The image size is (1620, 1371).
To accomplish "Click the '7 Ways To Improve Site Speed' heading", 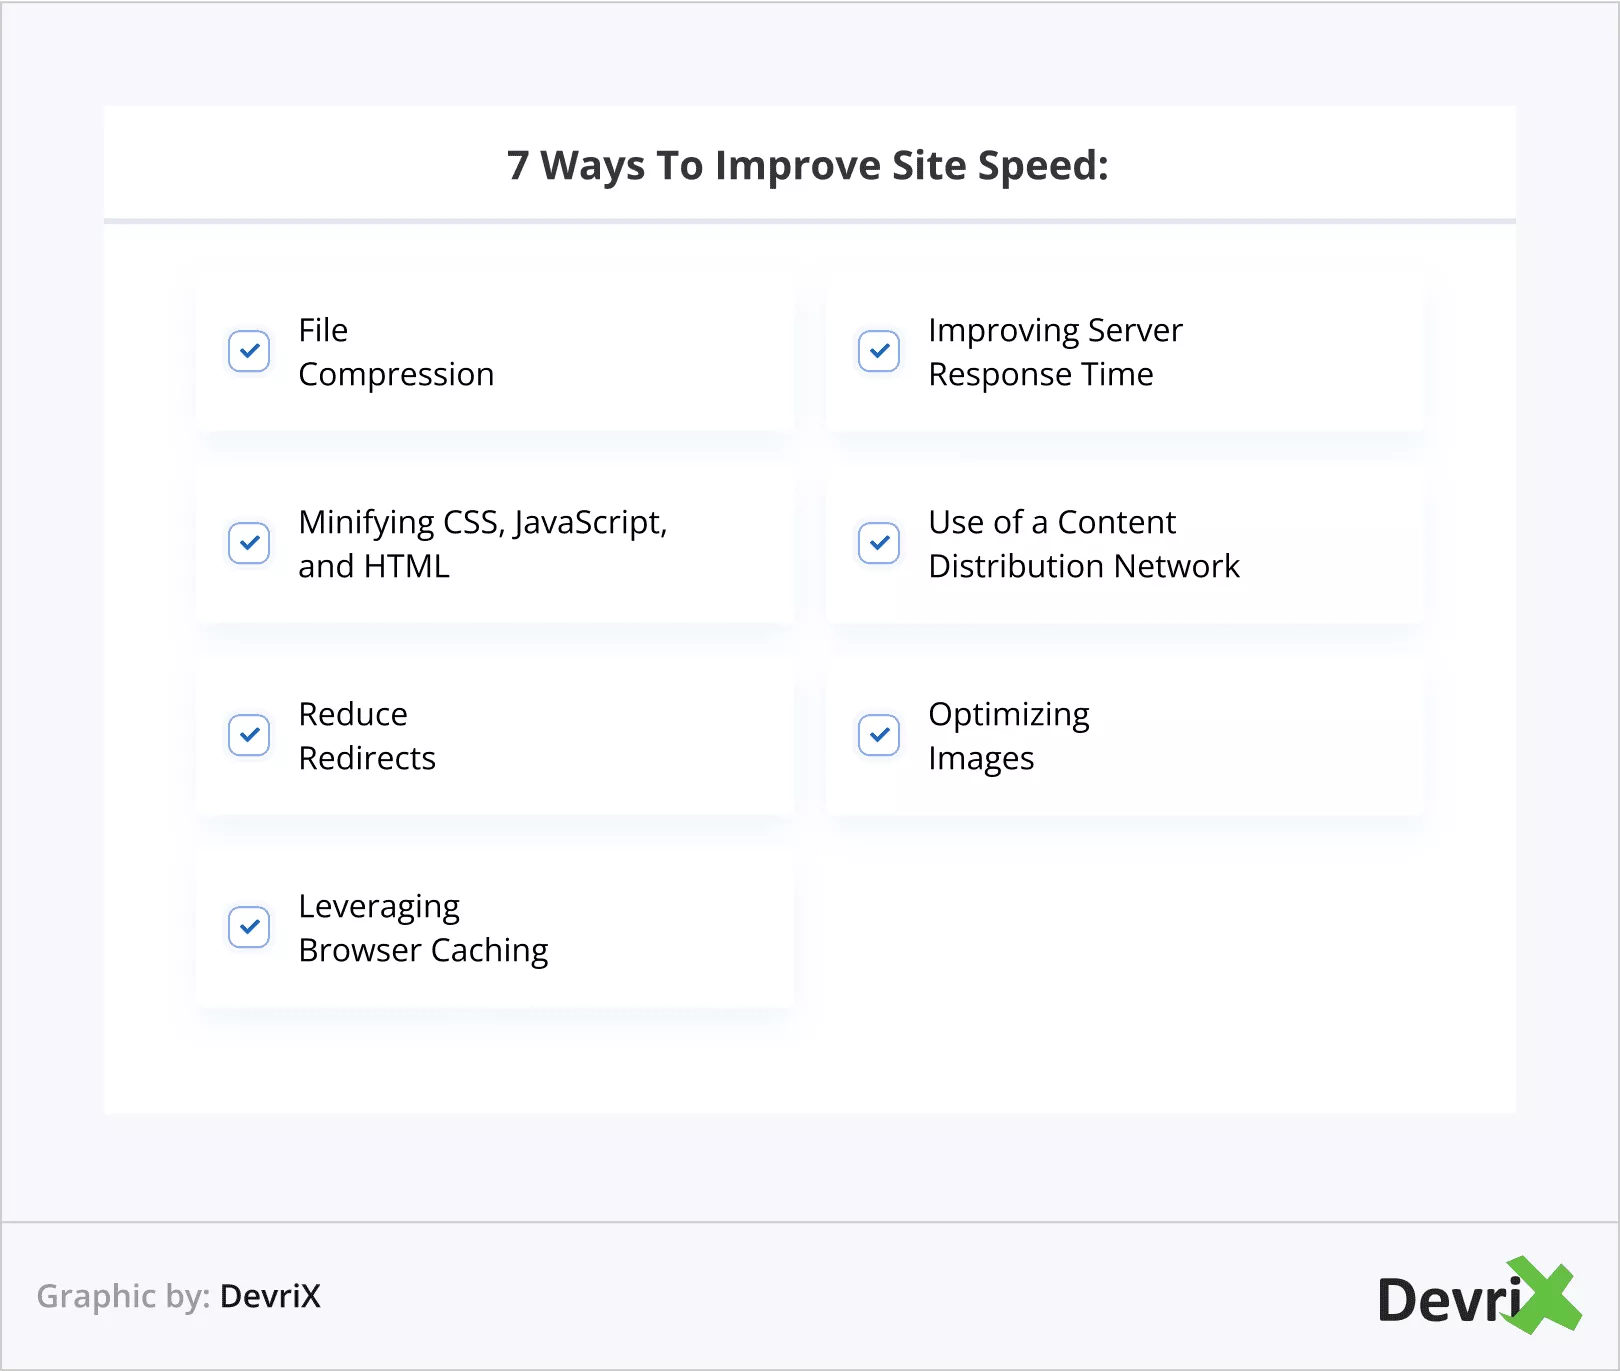I will [x=808, y=165].
